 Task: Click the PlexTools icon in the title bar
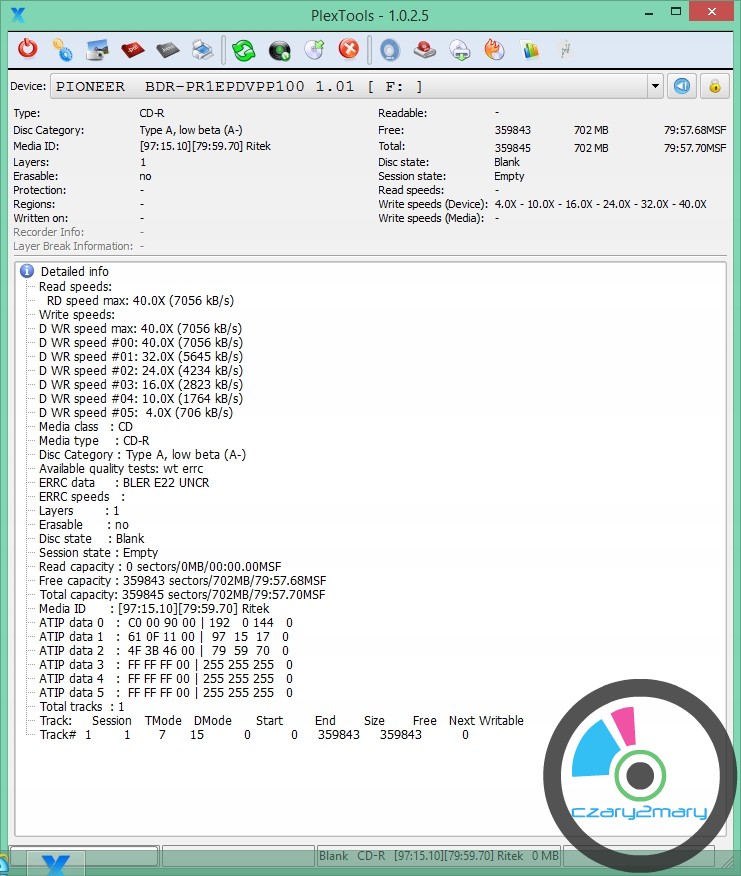point(15,13)
